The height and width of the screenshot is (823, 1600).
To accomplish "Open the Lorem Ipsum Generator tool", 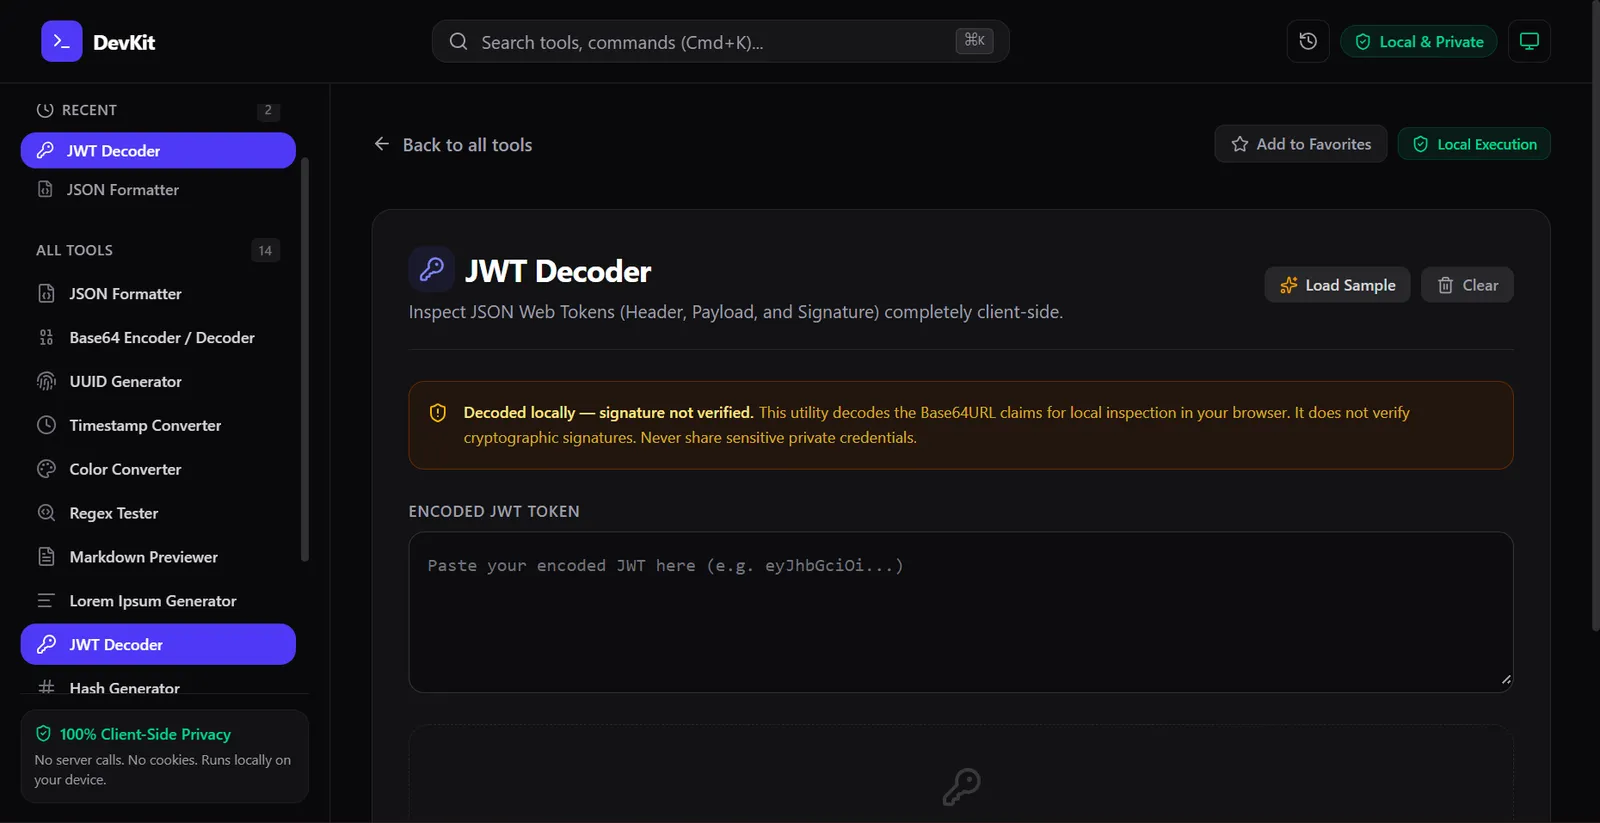I will pos(158,602).
